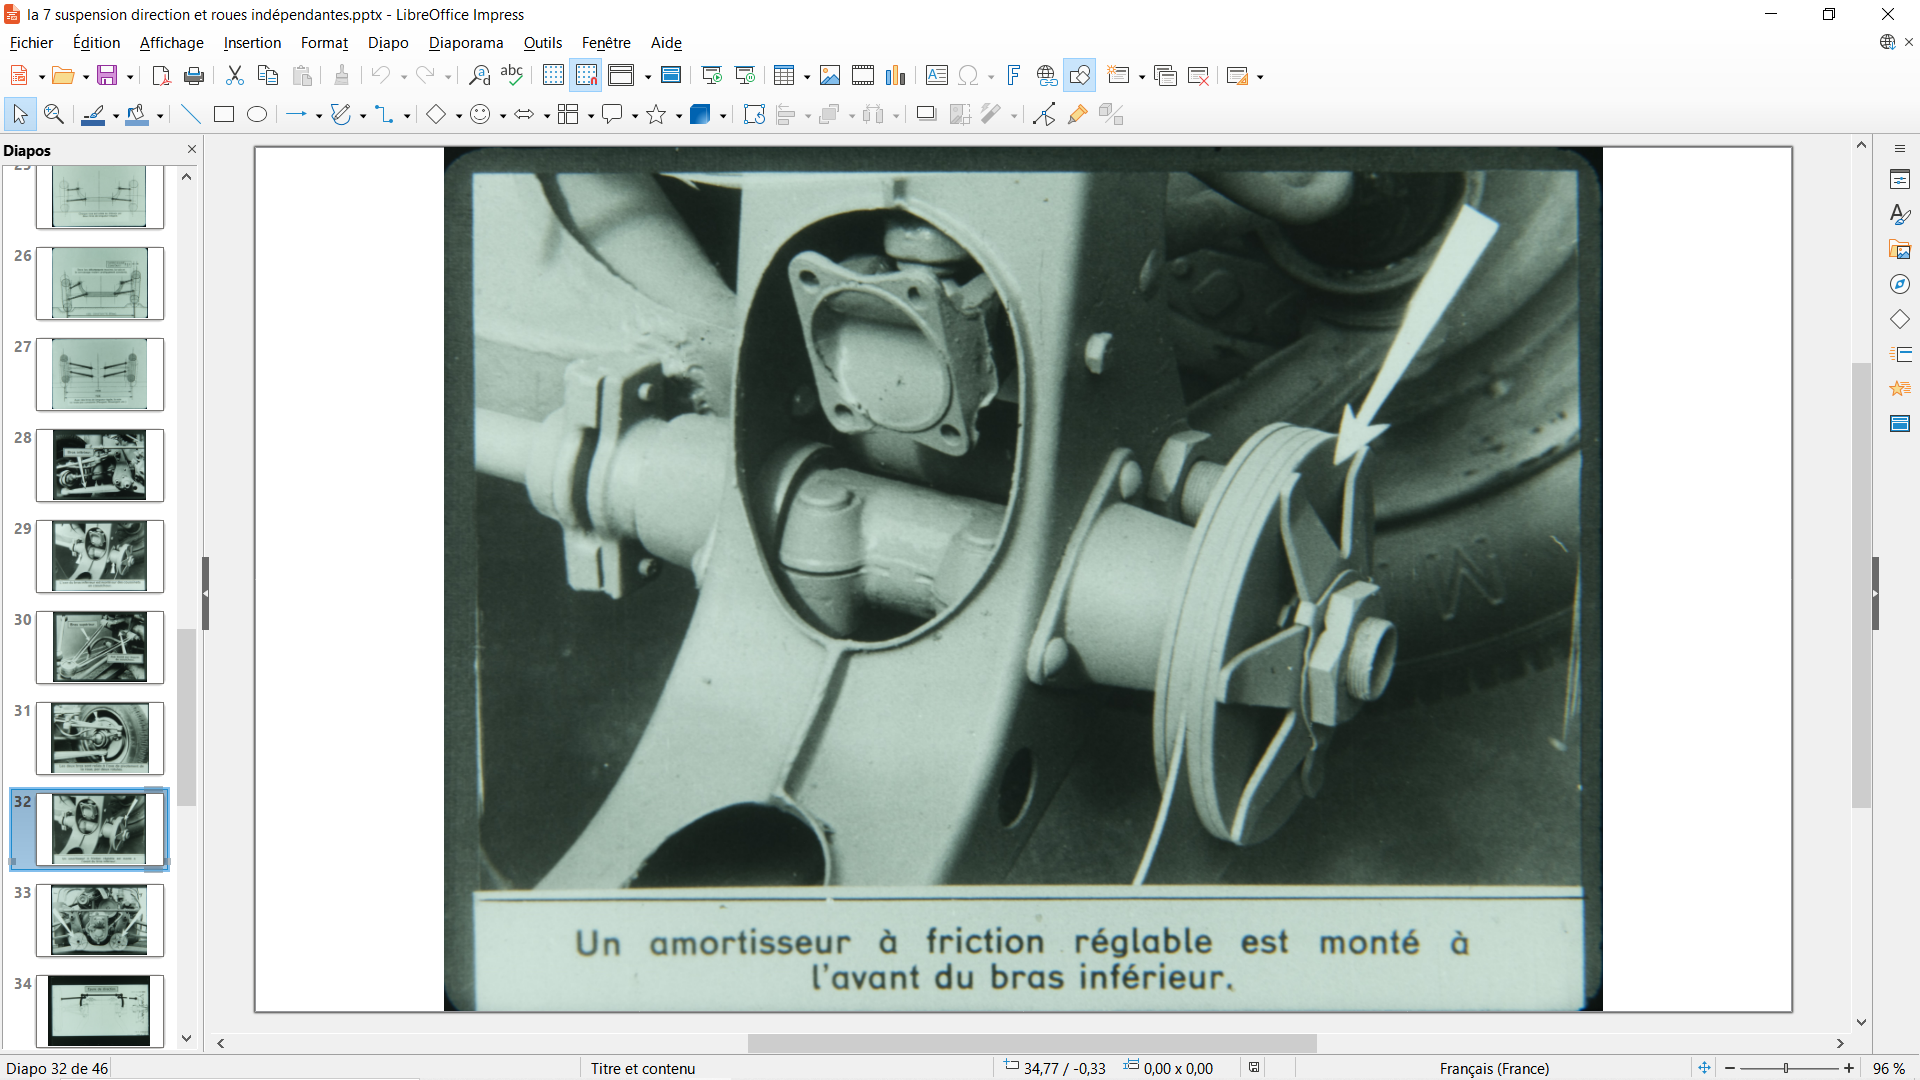Toggle Snap to Grid button
The image size is (1920, 1080).
pos(586,76)
